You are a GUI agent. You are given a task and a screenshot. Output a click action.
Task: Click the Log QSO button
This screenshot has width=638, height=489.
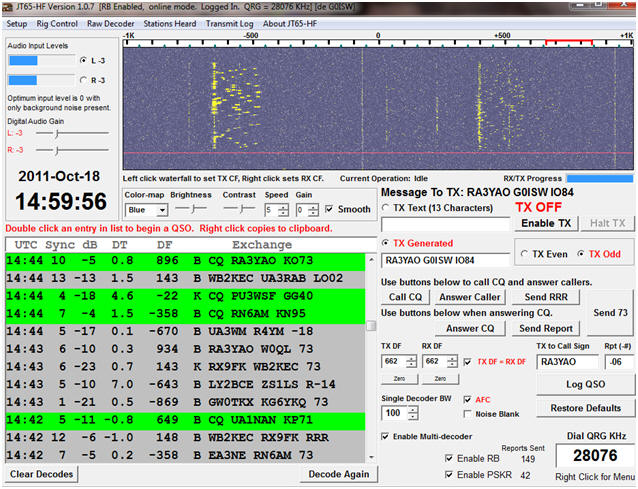[x=586, y=384]
